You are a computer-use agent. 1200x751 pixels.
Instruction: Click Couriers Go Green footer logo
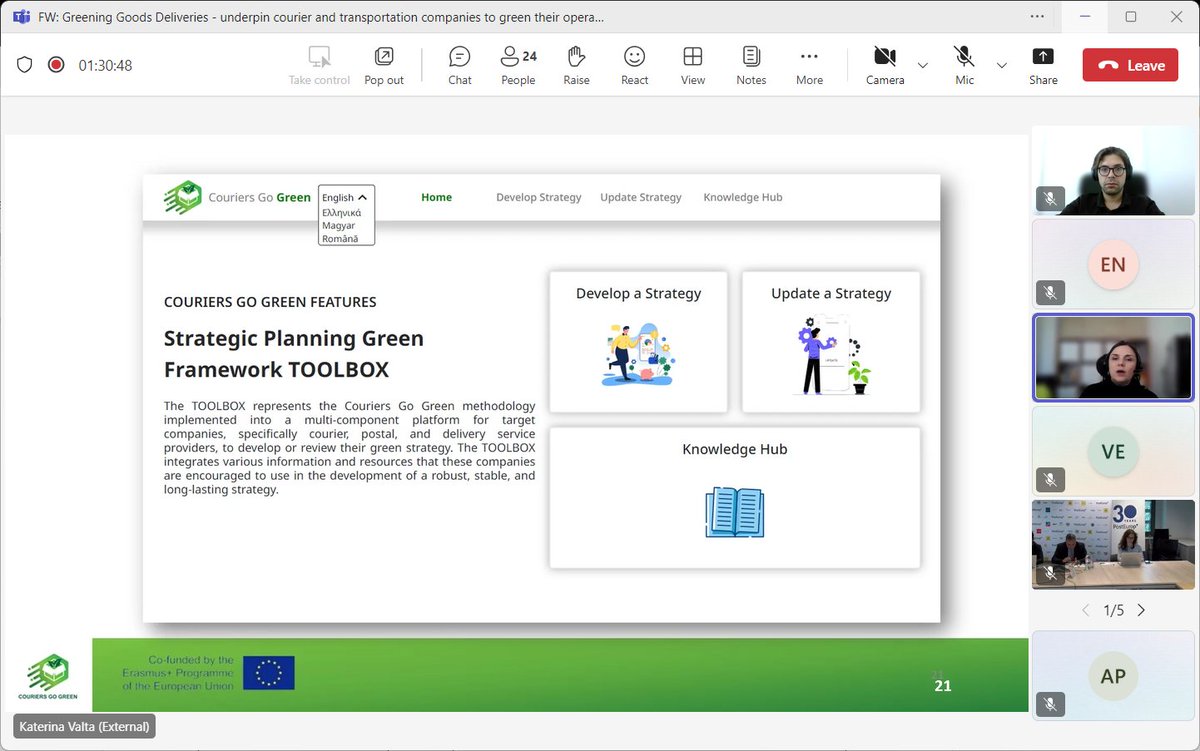point(48,678)
